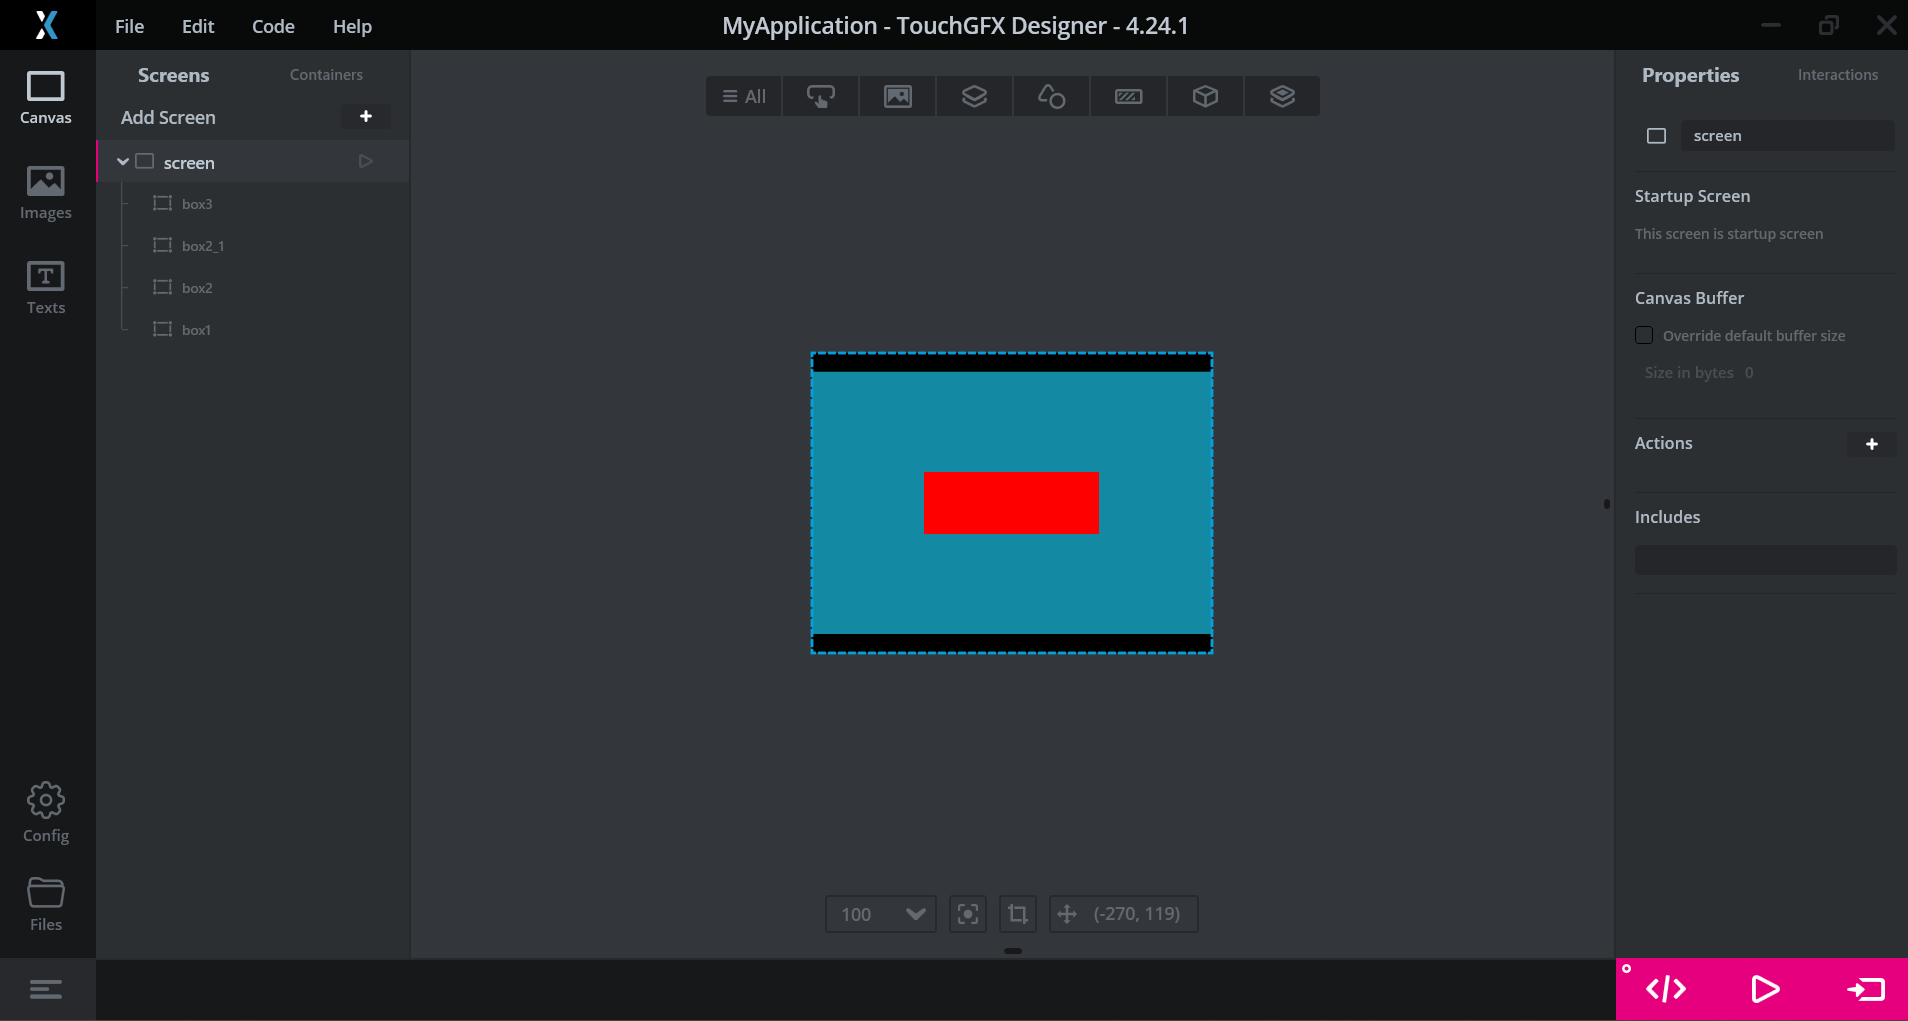Open the Code menu
Screen dimensions: 1908x1021
(272, 26)
